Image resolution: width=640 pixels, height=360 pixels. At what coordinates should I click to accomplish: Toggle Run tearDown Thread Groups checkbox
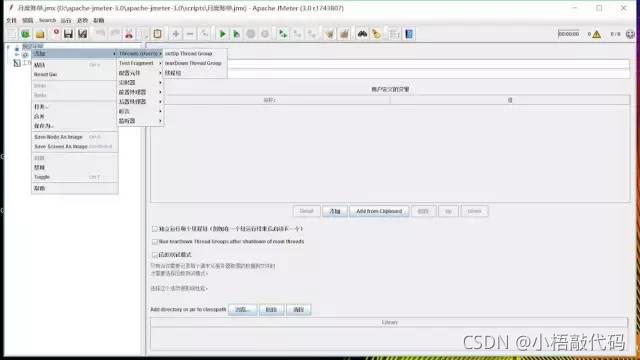click(x=155, y=242)
